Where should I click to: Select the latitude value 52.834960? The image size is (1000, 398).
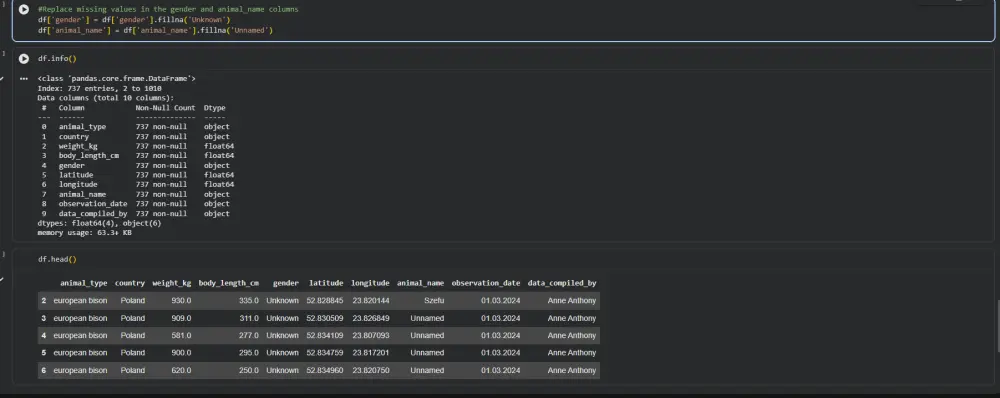point(325,370)
